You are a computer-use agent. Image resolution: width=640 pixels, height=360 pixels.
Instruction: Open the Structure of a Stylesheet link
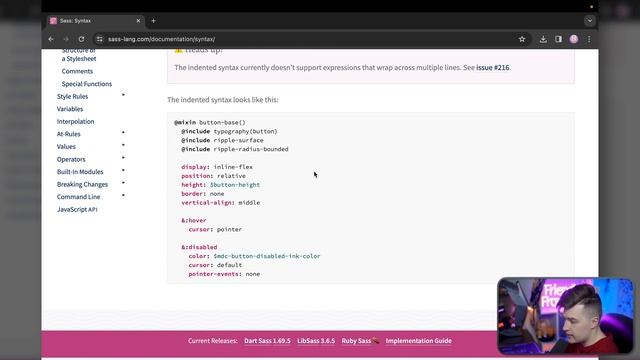pos(79,54)
